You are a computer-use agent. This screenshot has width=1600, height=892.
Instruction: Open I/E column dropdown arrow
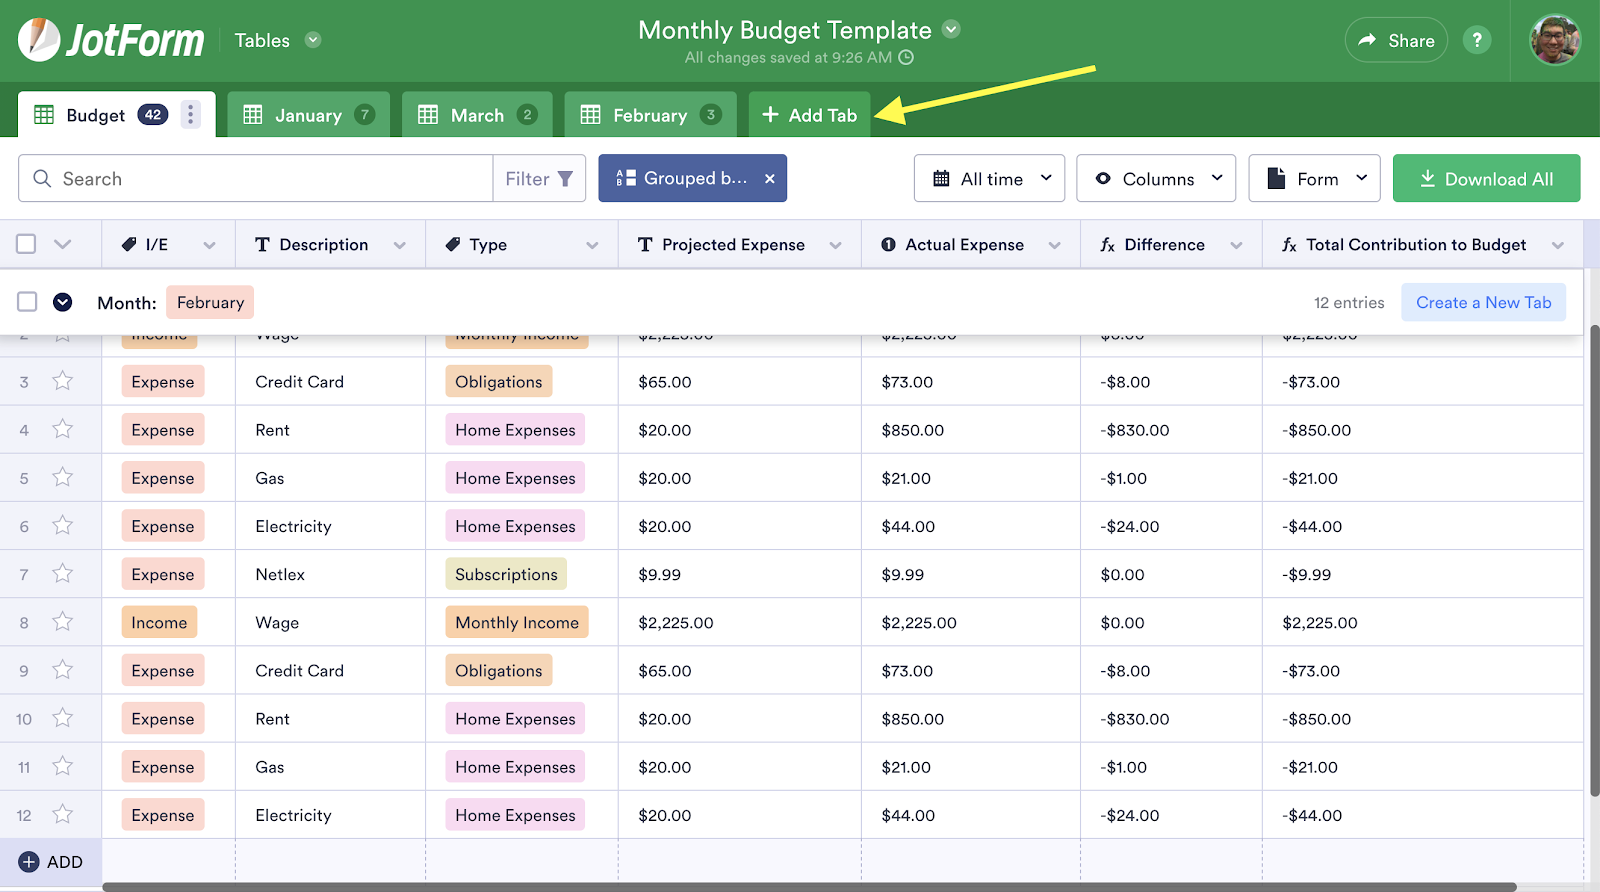(x=209, y=245)
